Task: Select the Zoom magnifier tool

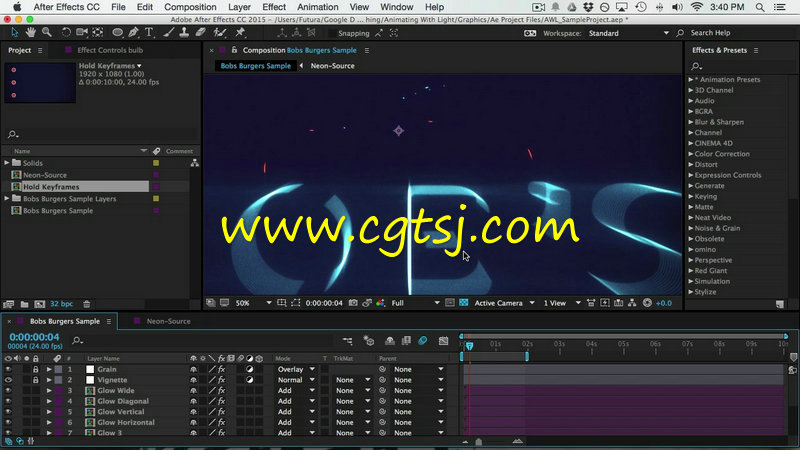Action: [47, 33]
